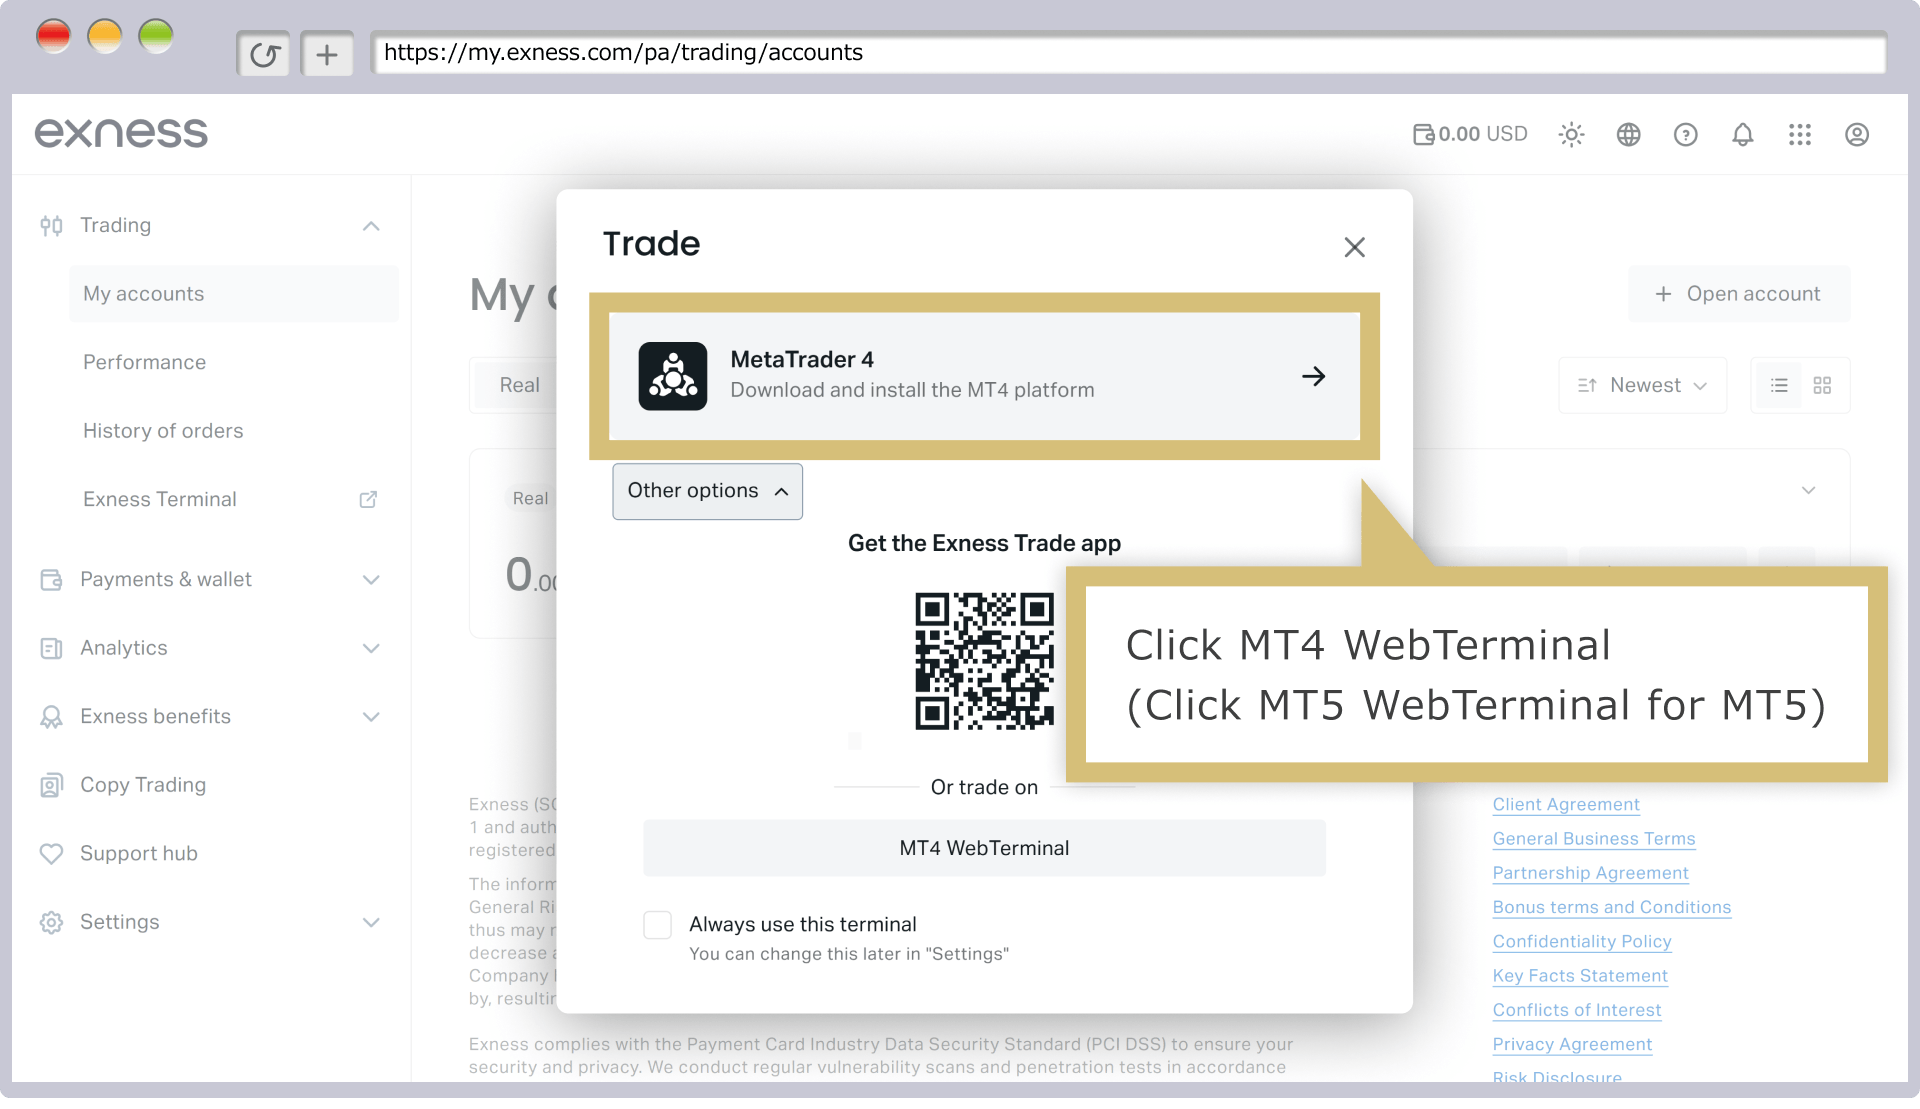
Task: Check Always use this terminal checkbox
Action: click(x=657, y=925)
